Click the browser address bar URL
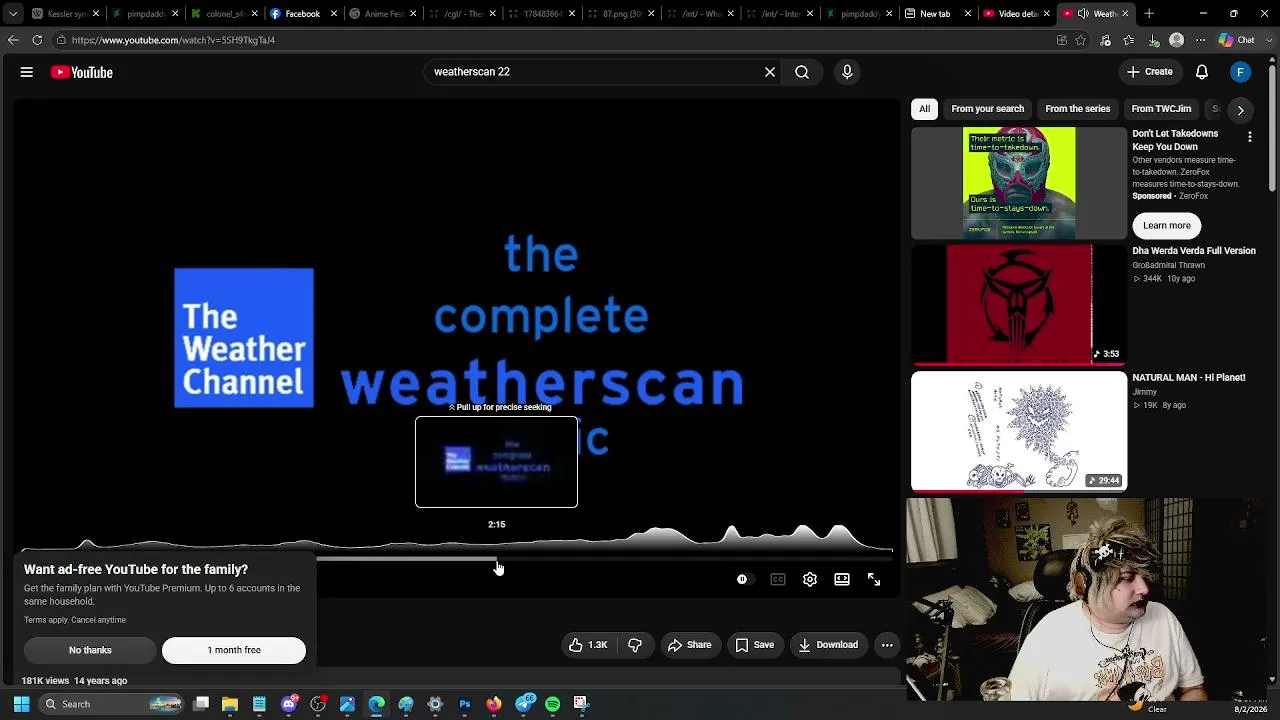Image resolution: width=1280 pixels, height=720 pixels. click(x=173, y=40)
